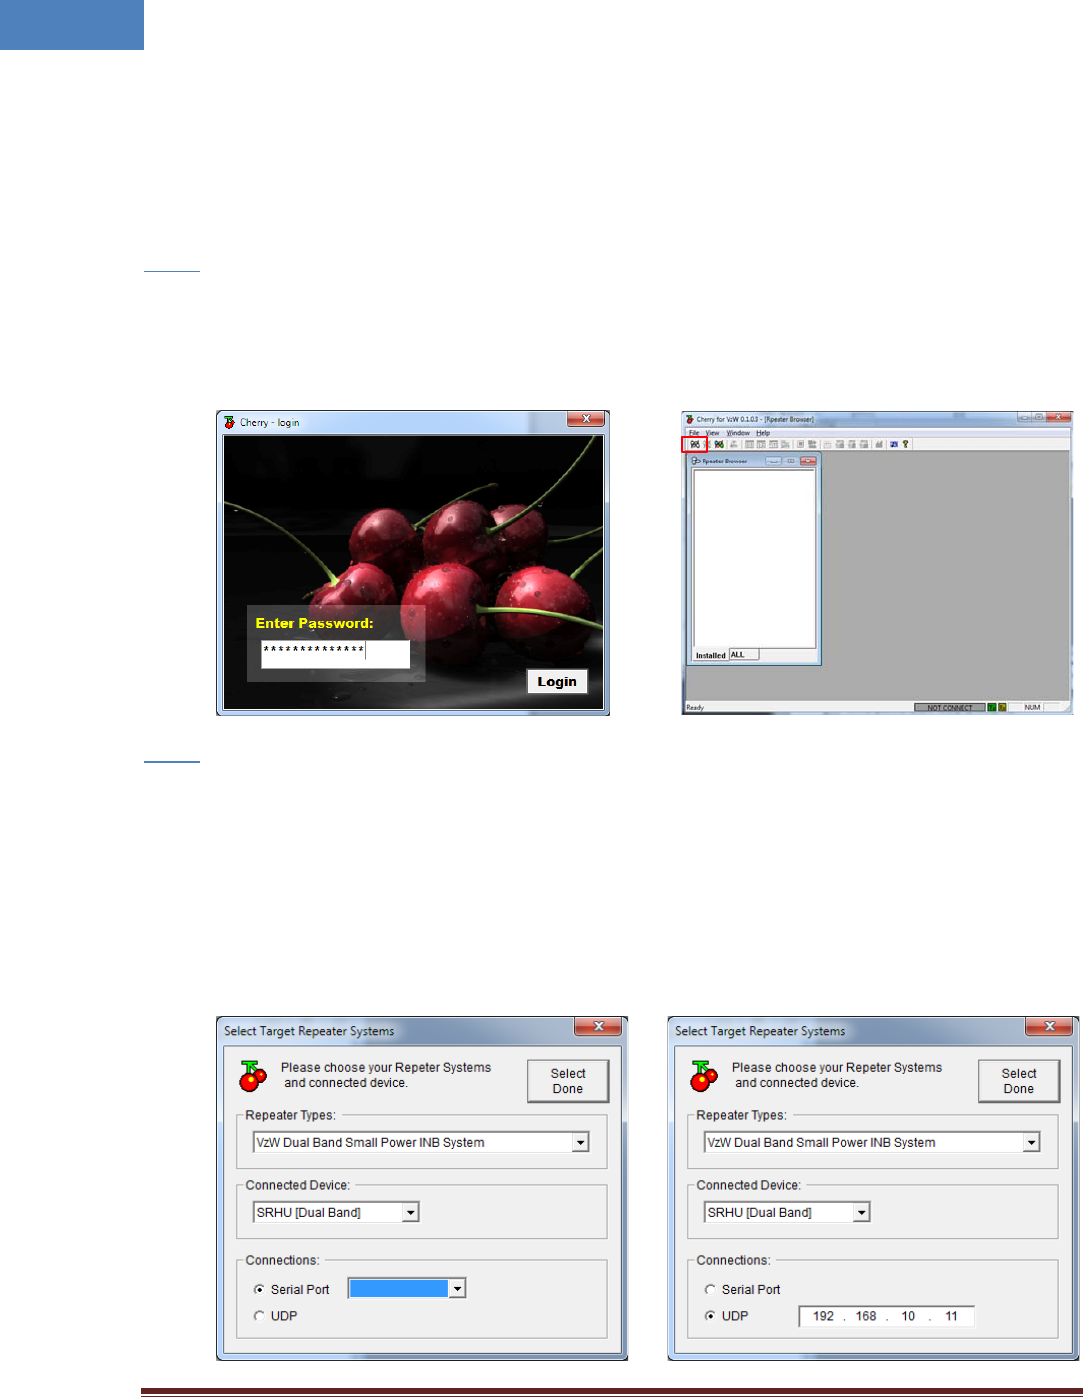Click the yellow indicator in Cherry status bar
The height and width of the screenshot is (1397, 1083).
1002,707
